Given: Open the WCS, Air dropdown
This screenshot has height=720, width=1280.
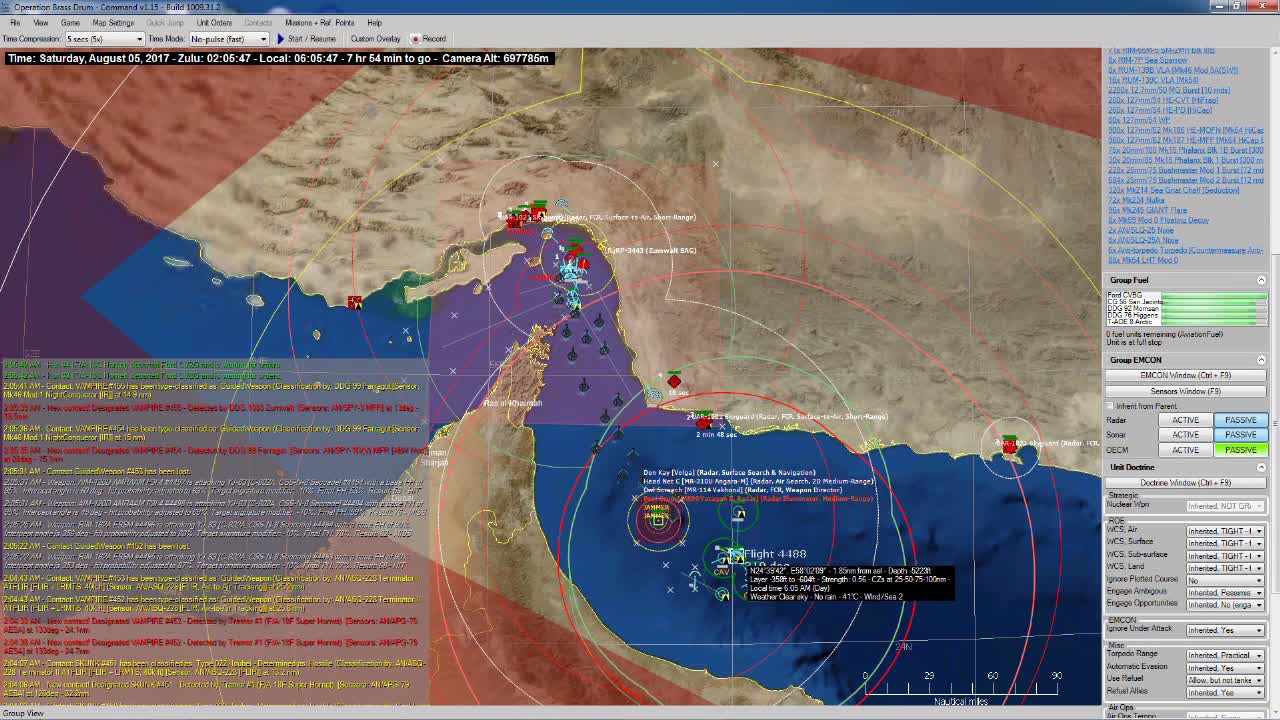Looking at the screenshot, I should 1225,531.
